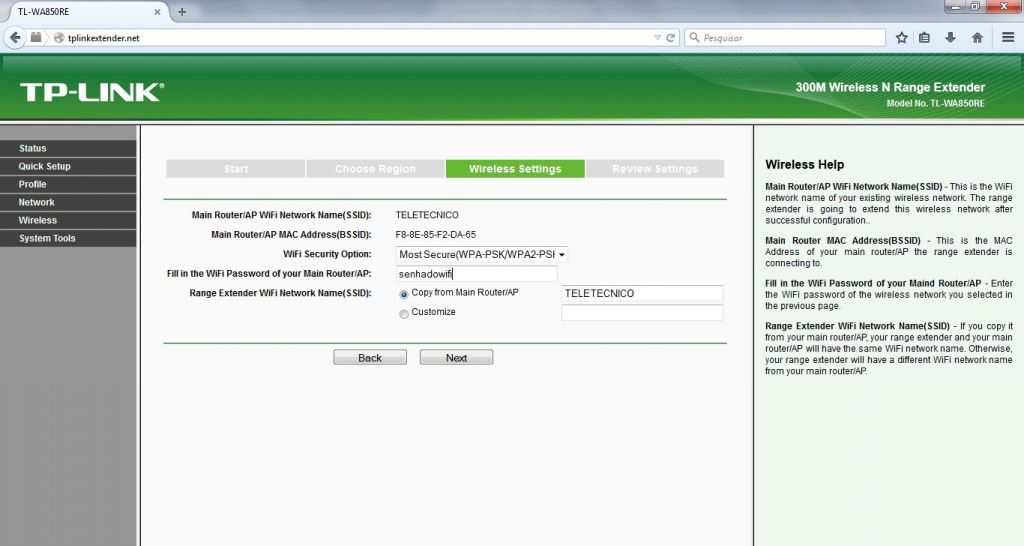Click the browser back arrow button
Viewport: 1024px width, 546px height.
point(15,37)
